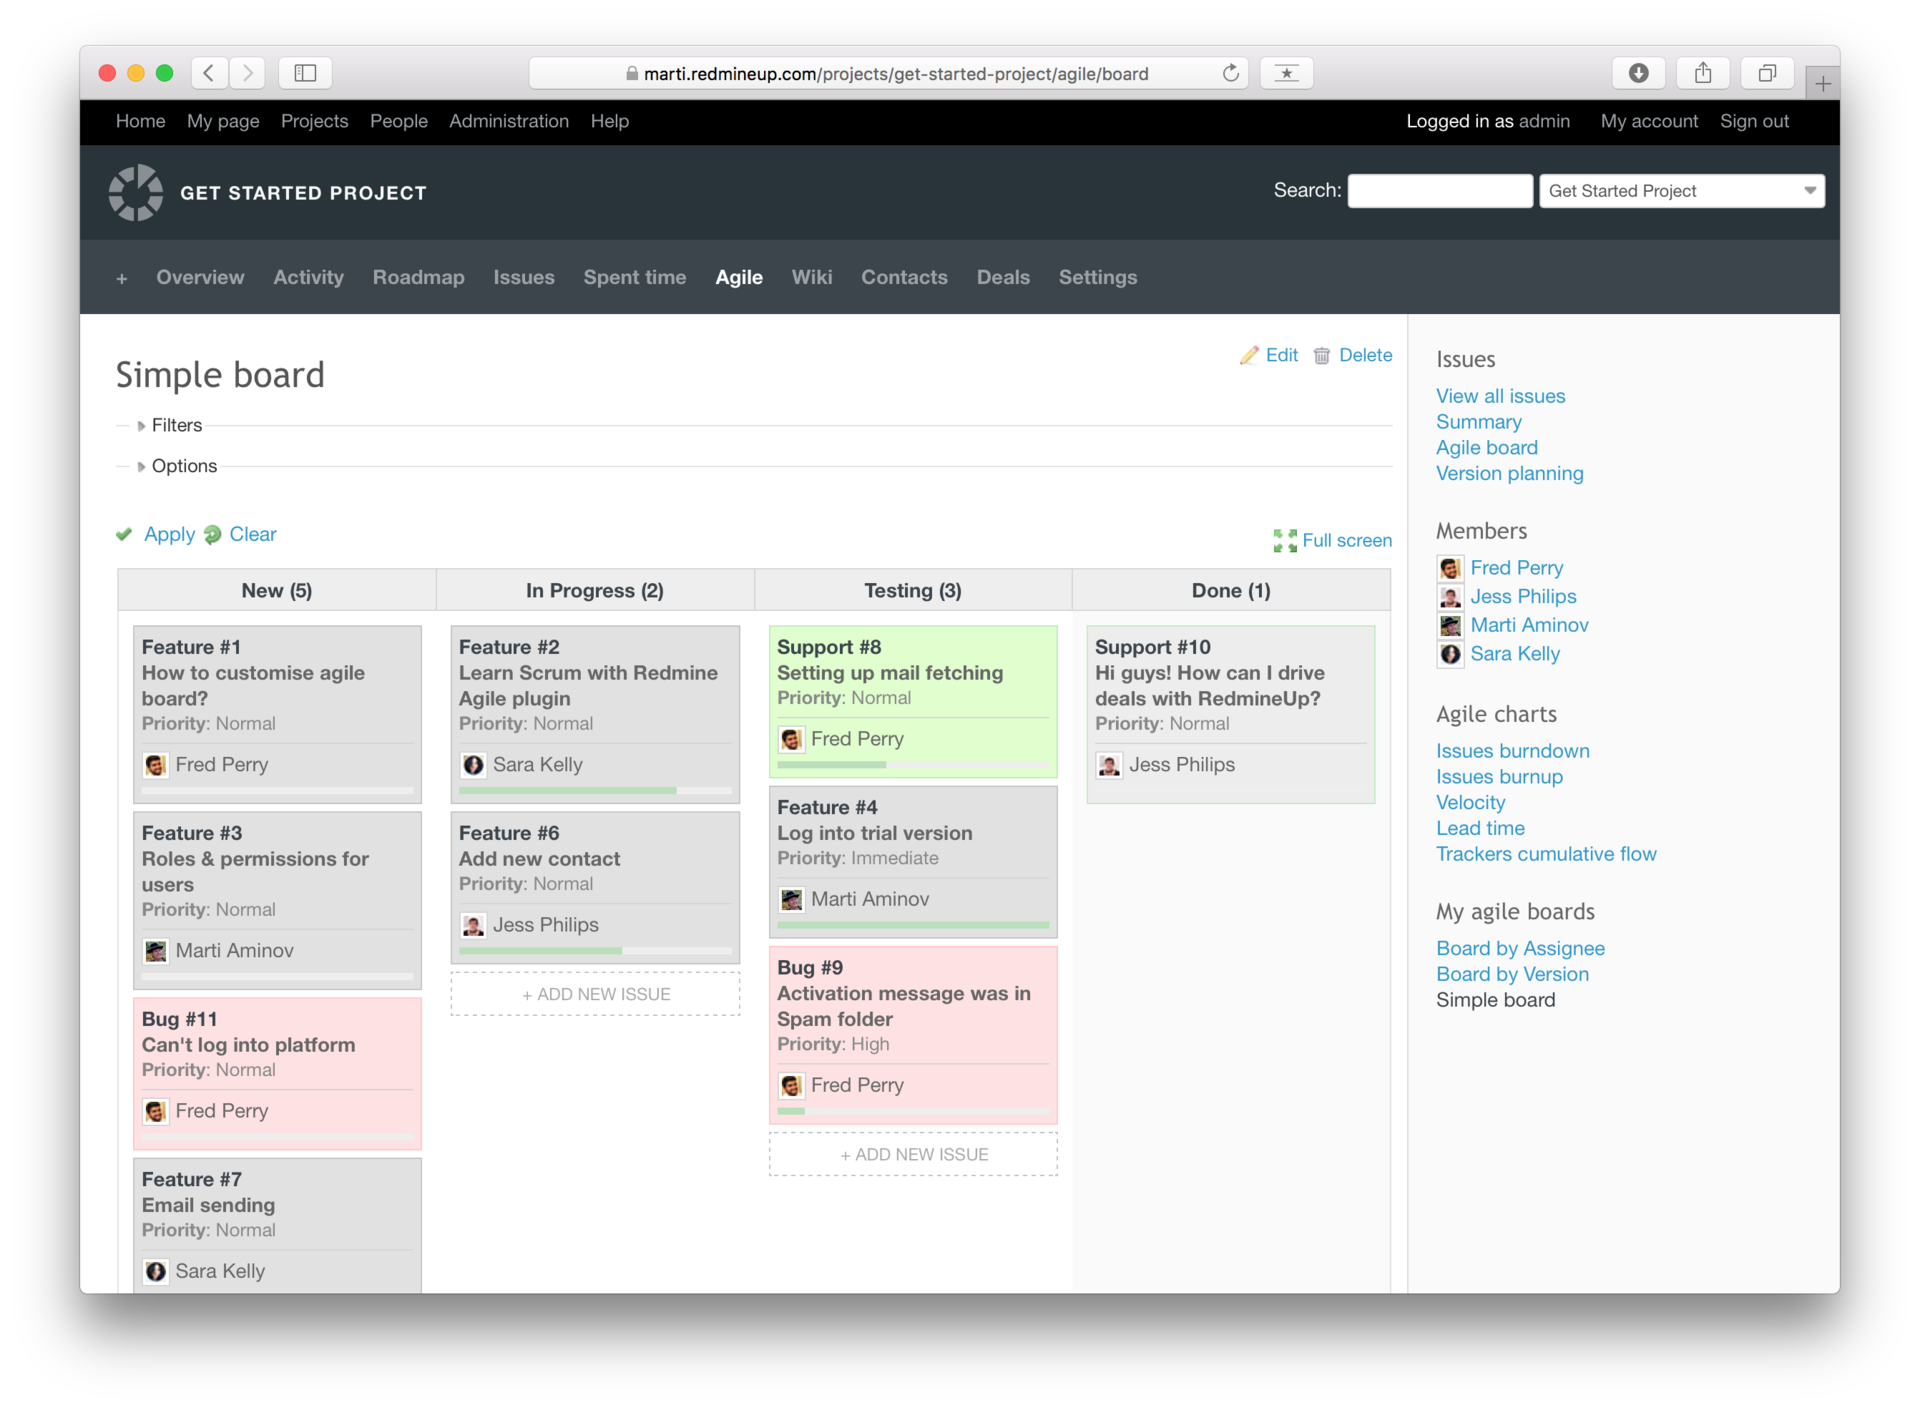Image resolution: width=1920 pixels, height=1408 pixels.
Task: Click the plus icon before Overview
Action: (122, 279)
